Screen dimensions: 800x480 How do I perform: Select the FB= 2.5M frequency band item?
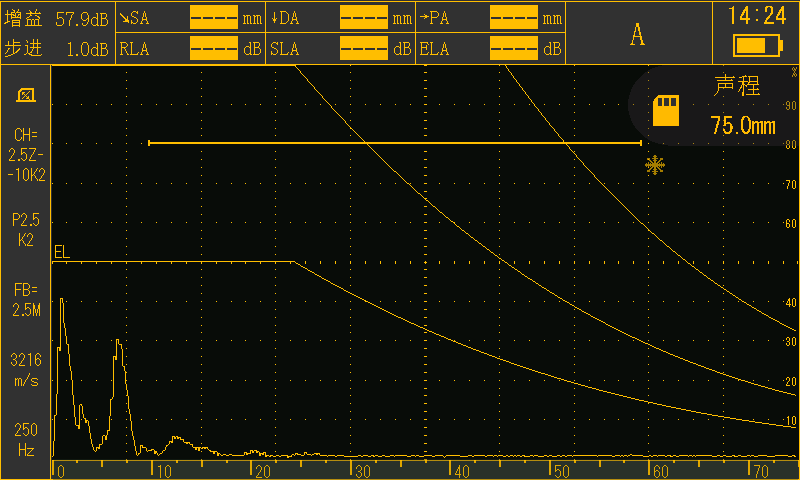coord(26,300)
